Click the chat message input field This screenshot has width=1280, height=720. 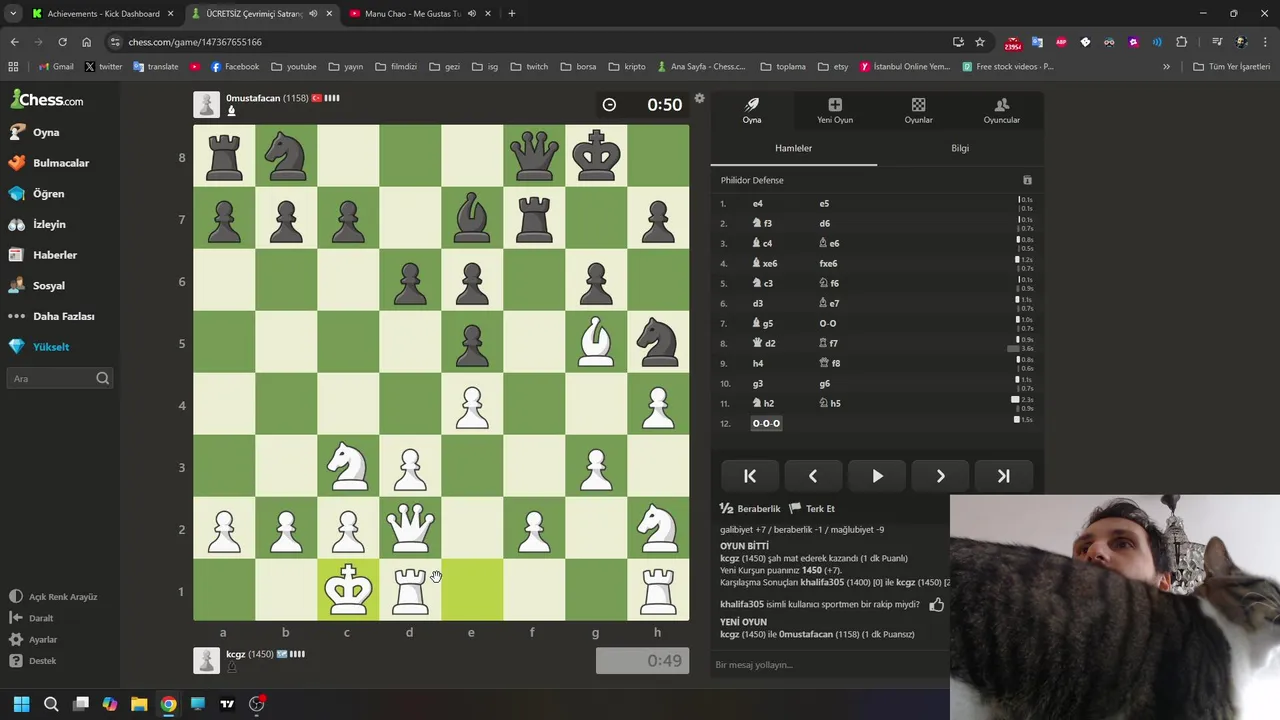click(830, 665)
